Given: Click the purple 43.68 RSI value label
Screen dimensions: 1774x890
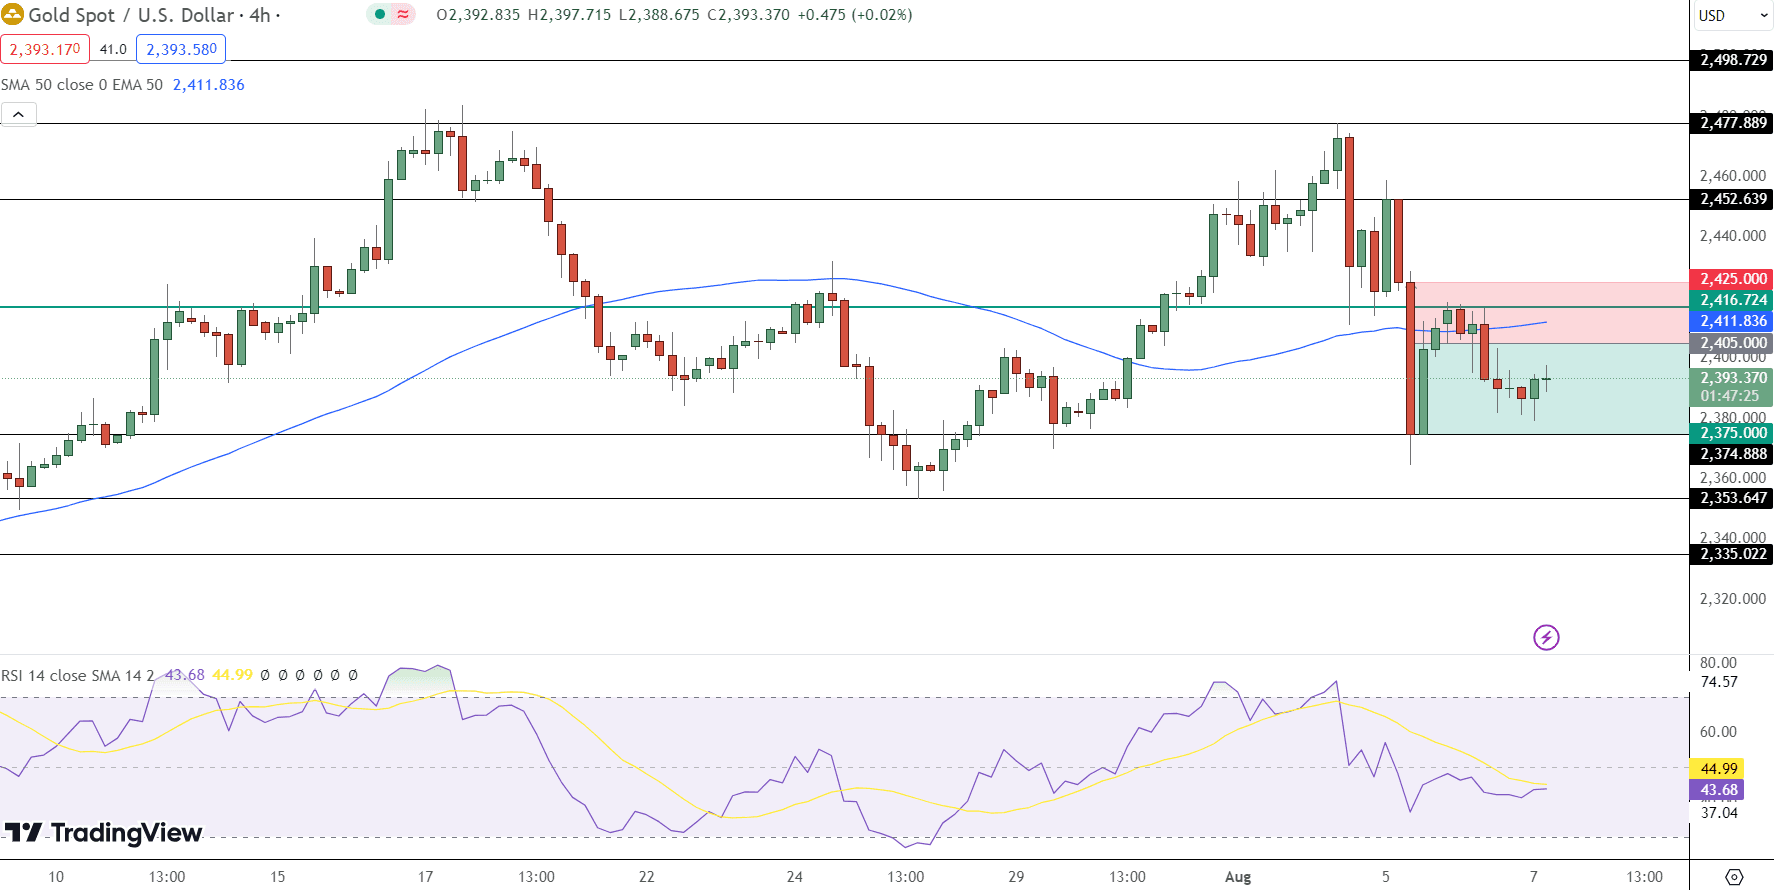Looking at the screenshot, I should click(1718, 790).
